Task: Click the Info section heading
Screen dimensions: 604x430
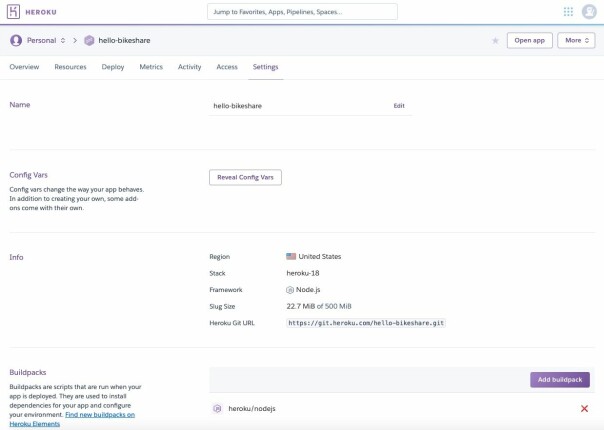Action: [16, 257]
